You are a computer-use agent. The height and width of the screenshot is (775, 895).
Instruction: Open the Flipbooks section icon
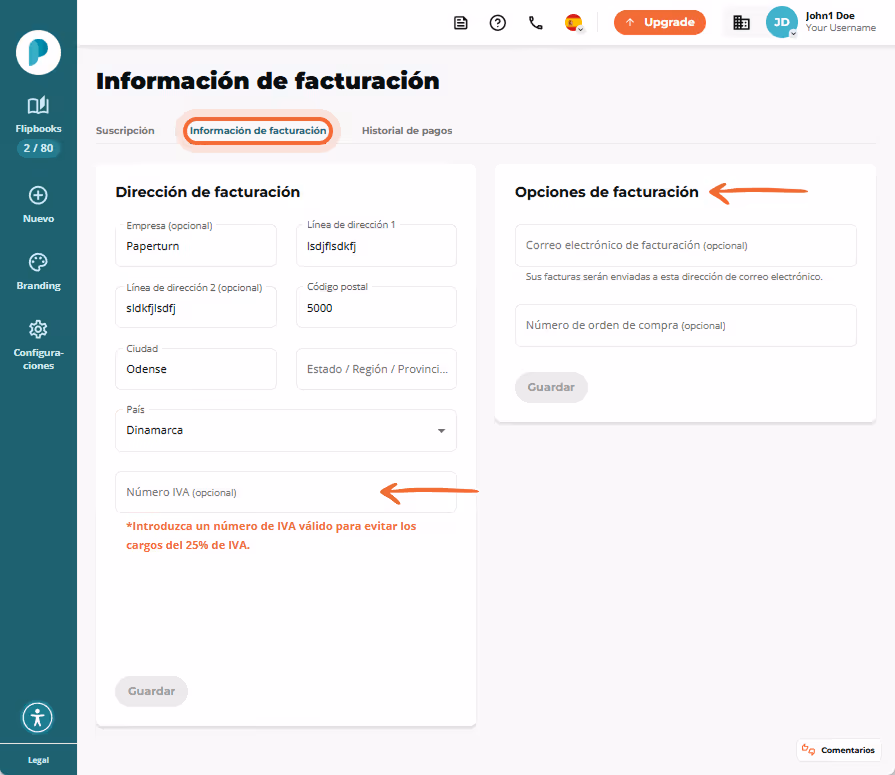coord(38,106)
